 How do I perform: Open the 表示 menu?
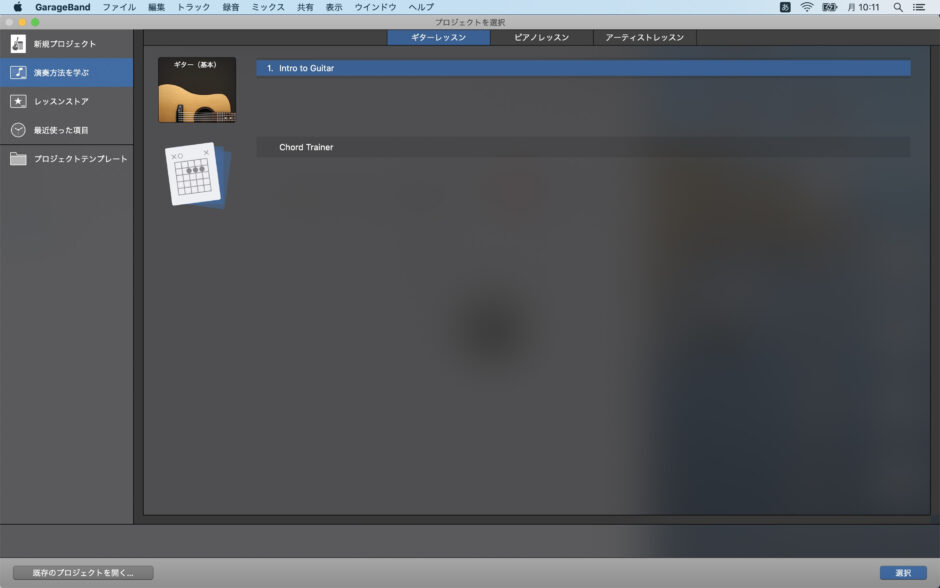tap(334, 7)
